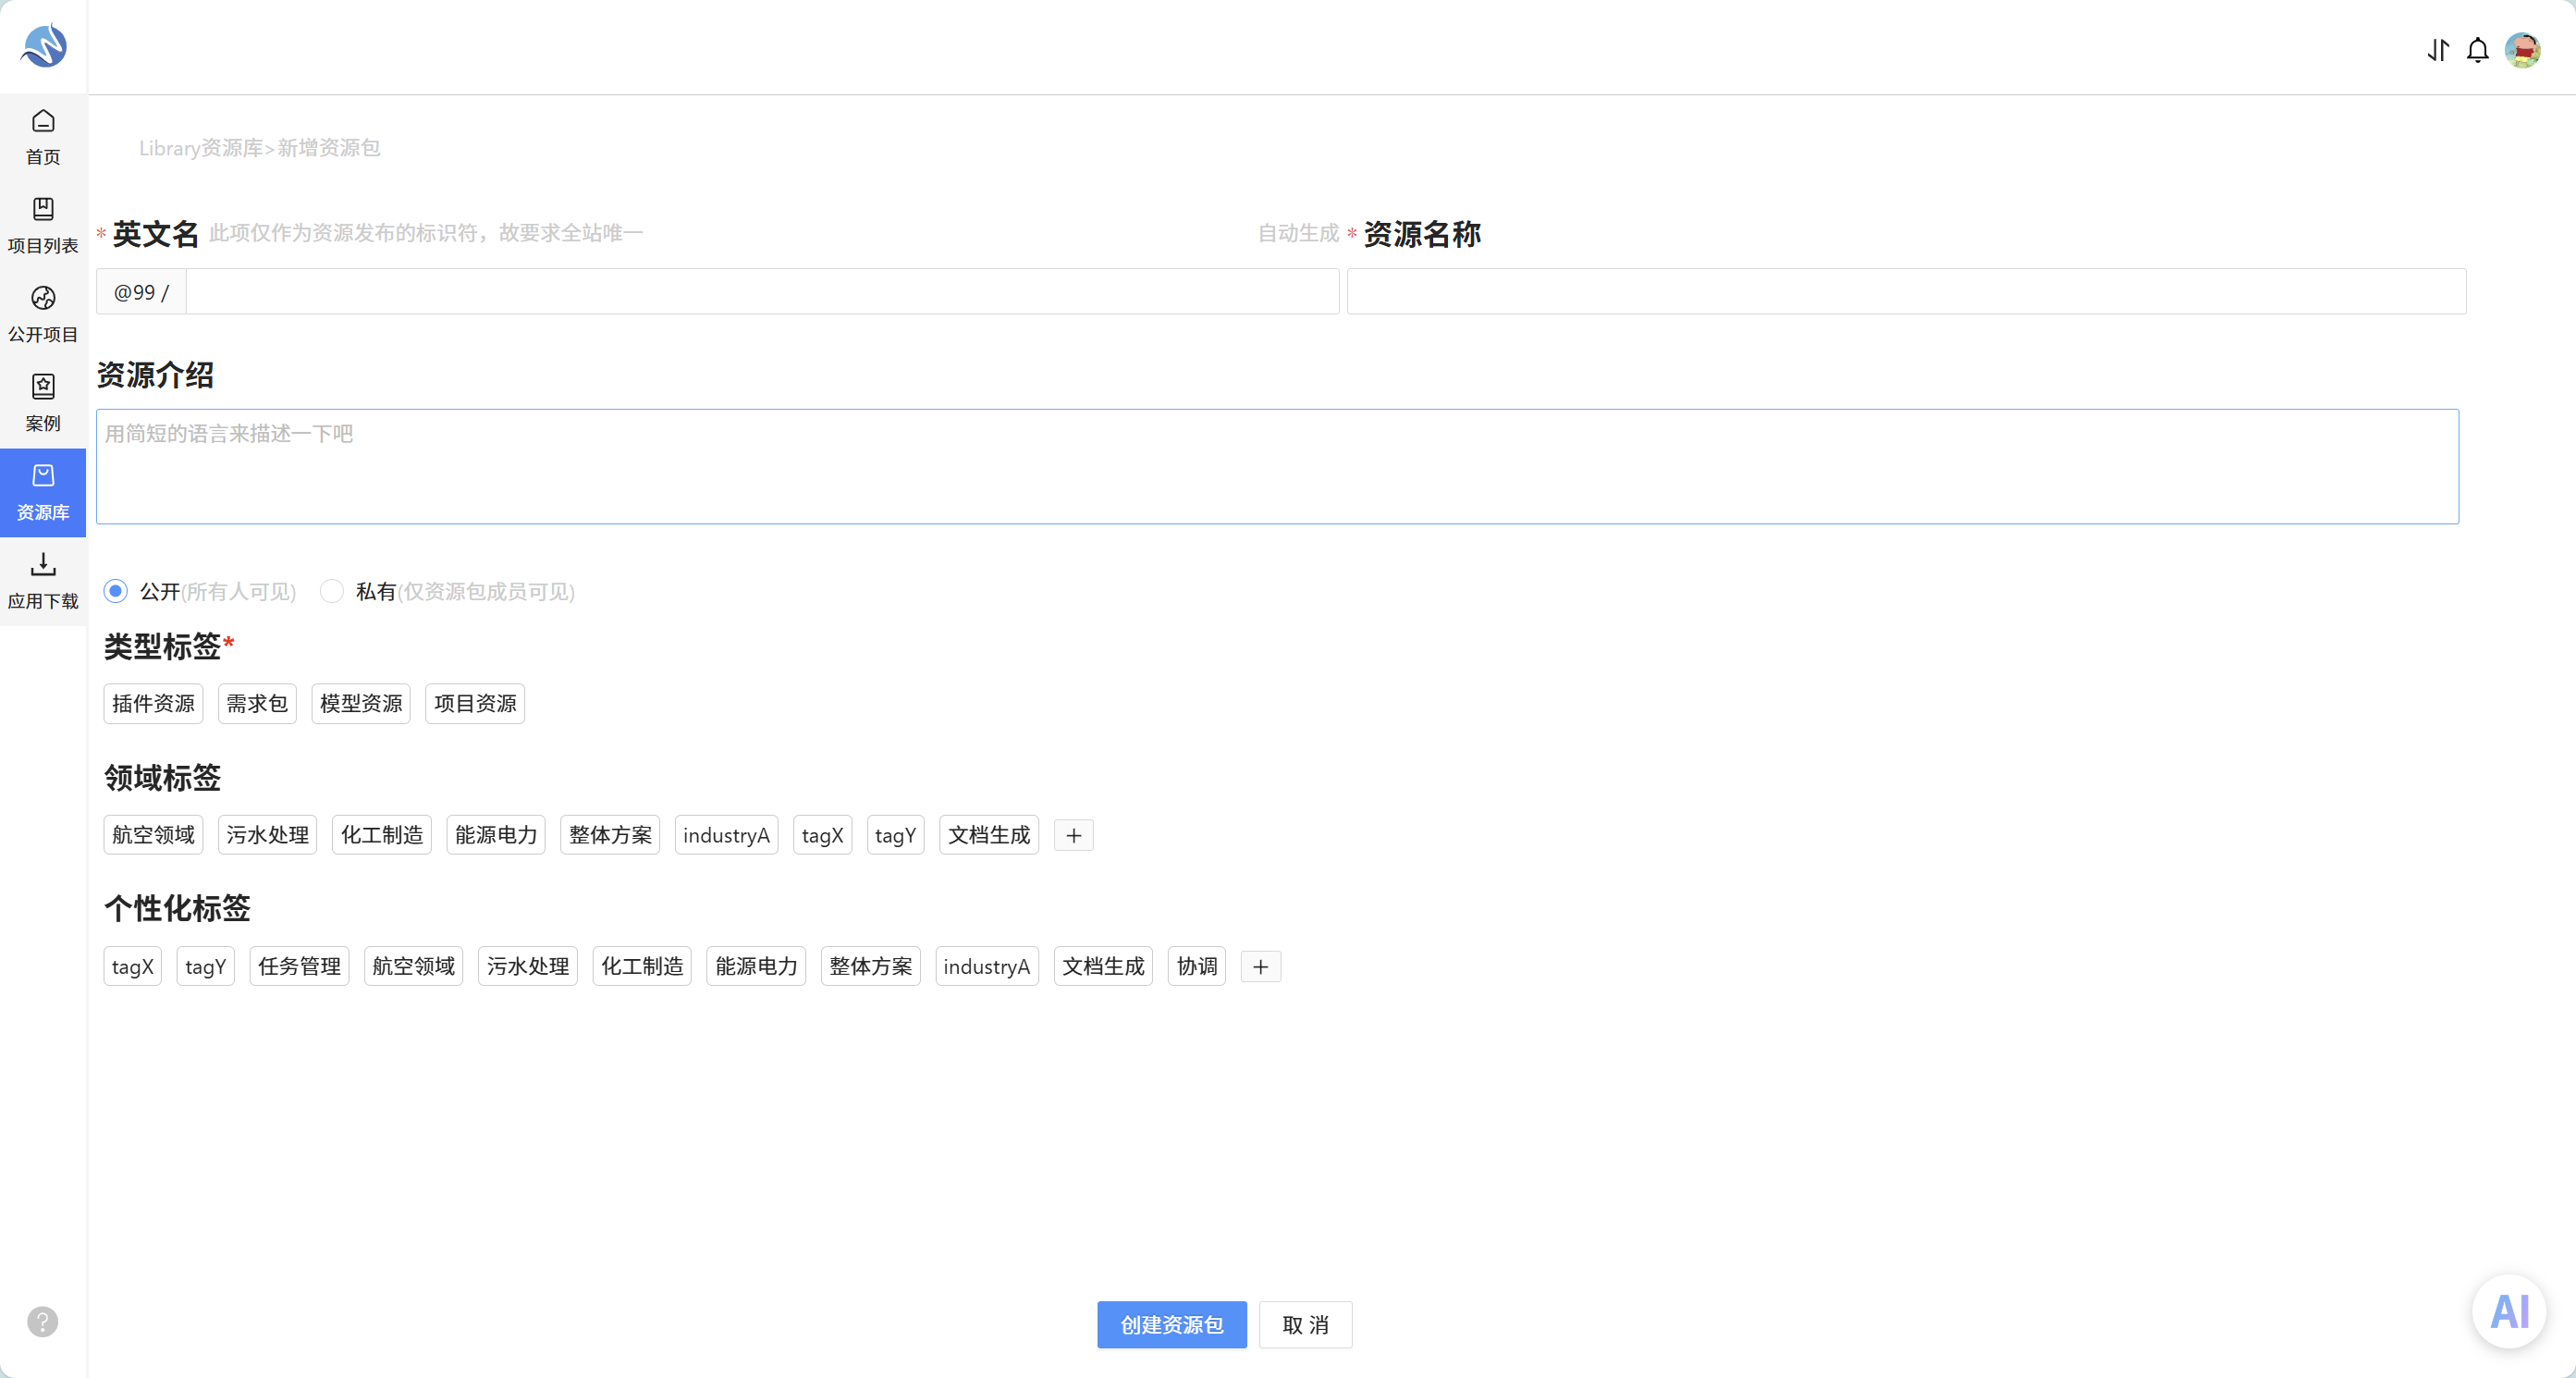2576x1378 pixels.
Task: Click the Library资源库 breadcrumb link
Action: pyautogui.click(x=201, y=148)
